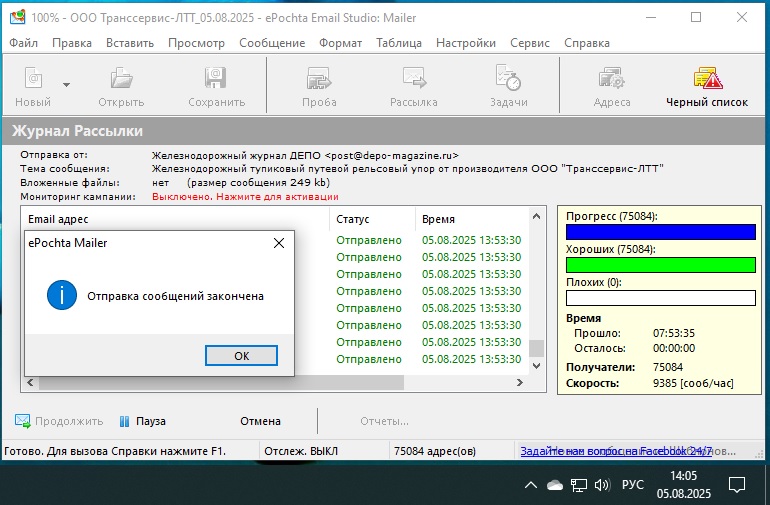Click the Пауза button
Screen dimensions: 770x505
pos(142,421)
